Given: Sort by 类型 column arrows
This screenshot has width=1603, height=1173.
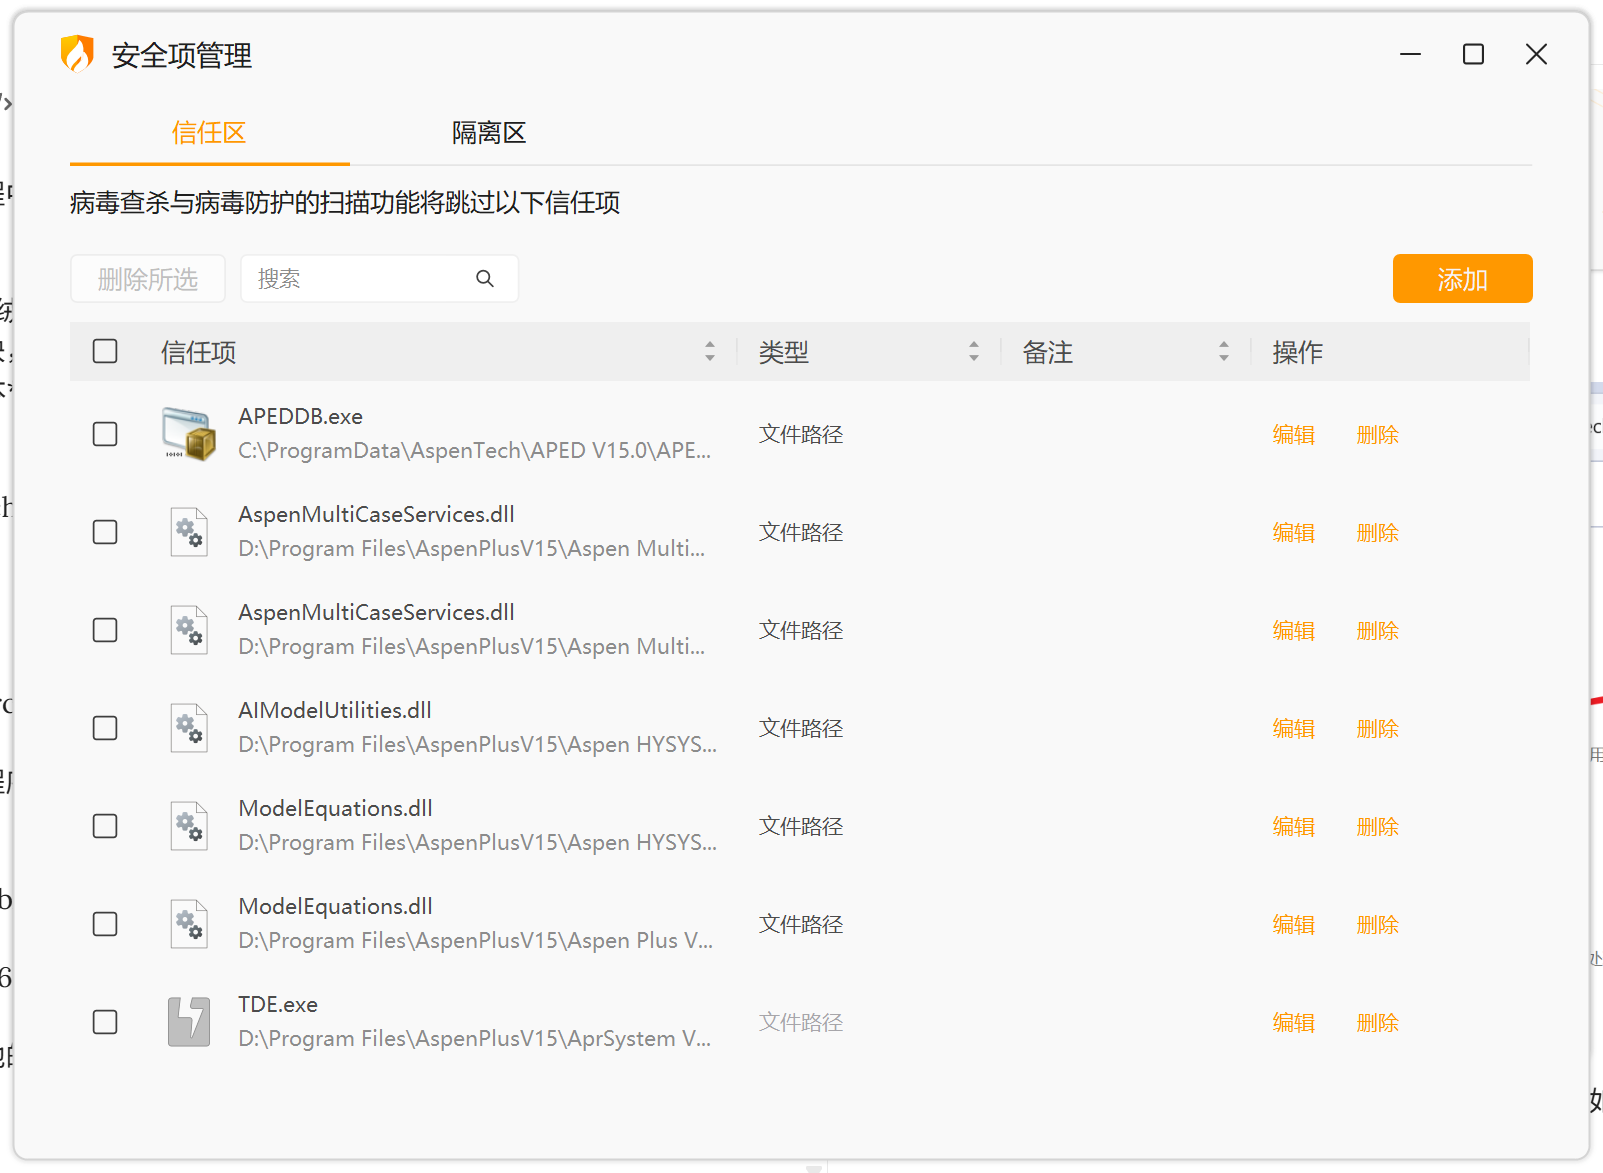Looking at the screenshot, I should (974, 351).
